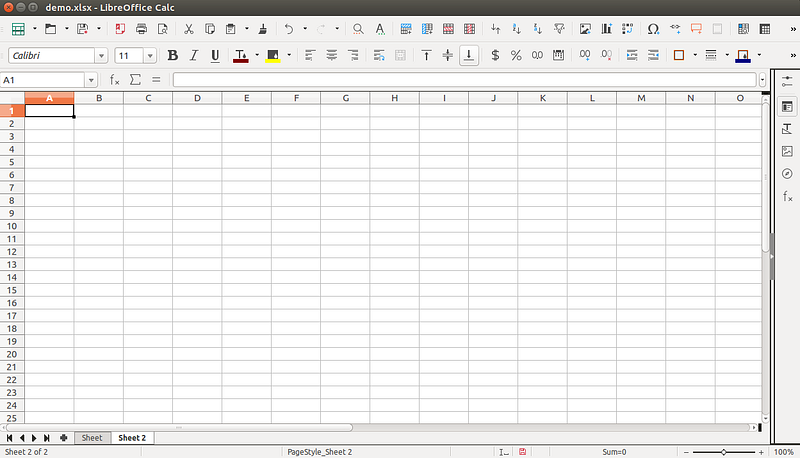800x458 pixels.
Task: Toggle Align Top
Action: 426,55
